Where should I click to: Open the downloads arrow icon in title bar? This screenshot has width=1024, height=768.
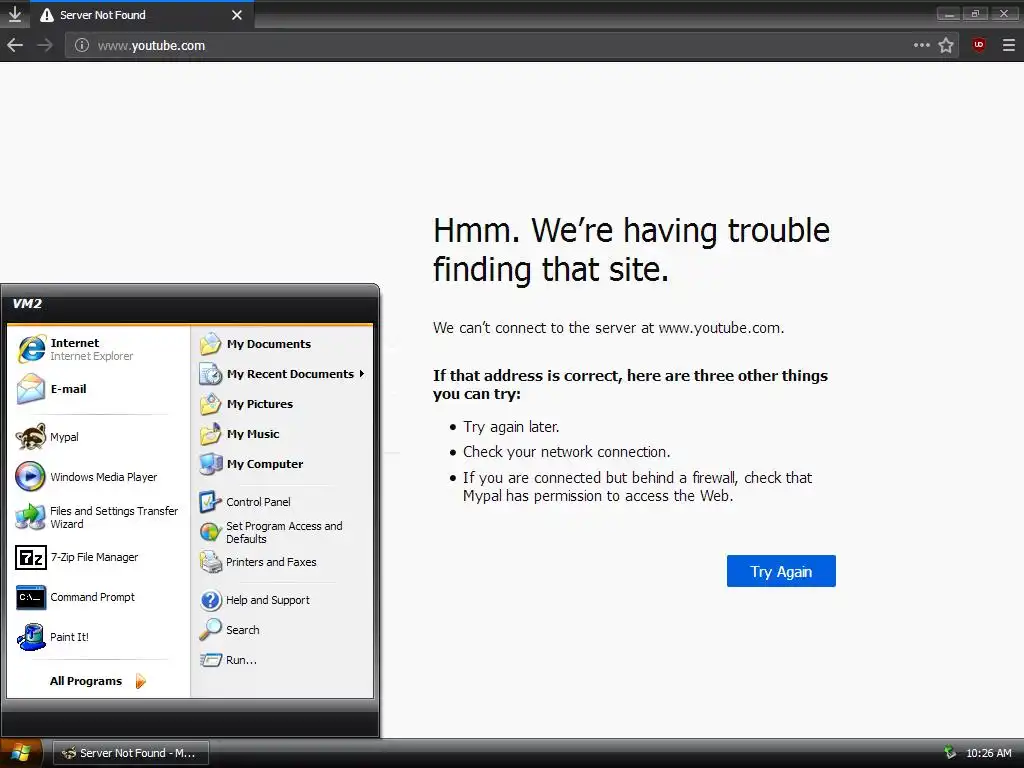pyautogui.click(x=14, y=14)
